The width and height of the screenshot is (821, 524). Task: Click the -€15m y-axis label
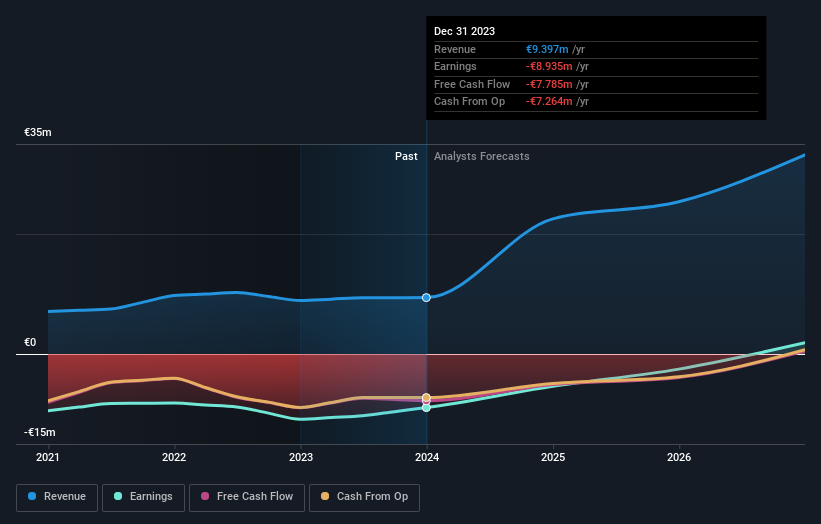click(40, 432)
